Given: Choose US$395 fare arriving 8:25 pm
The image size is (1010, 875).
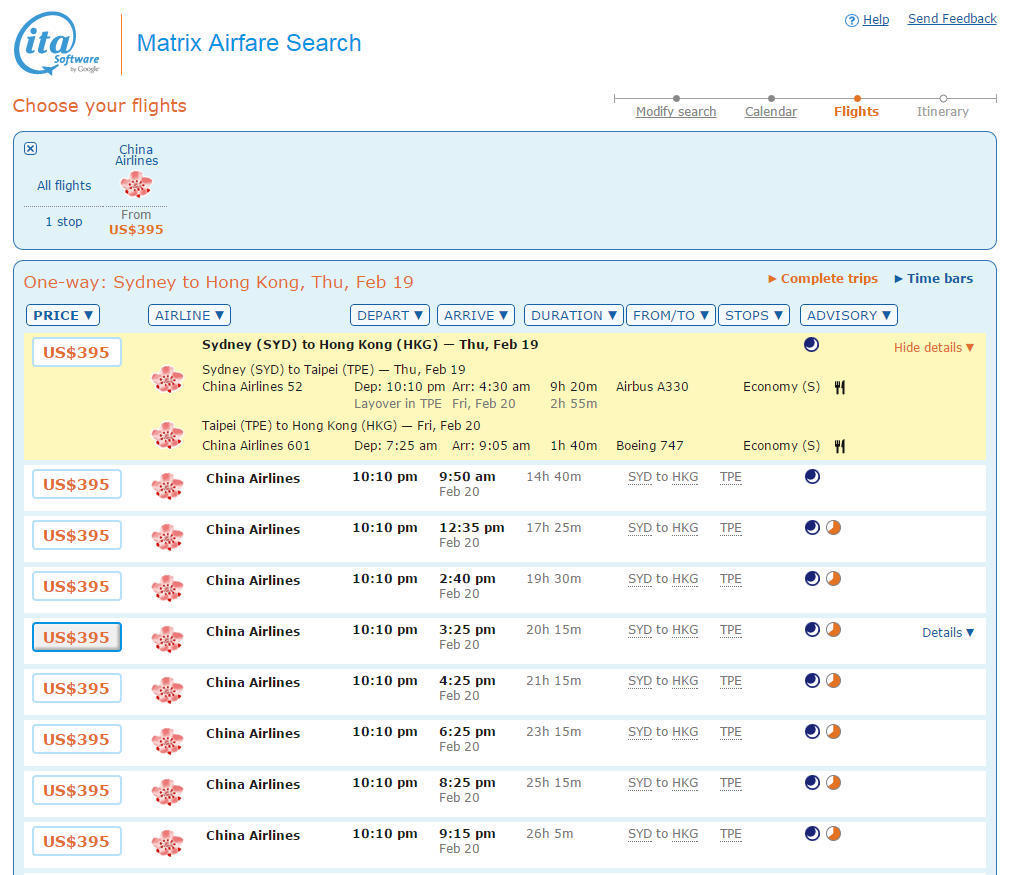Looking at the screenshot, I should (x=77, y=790).
